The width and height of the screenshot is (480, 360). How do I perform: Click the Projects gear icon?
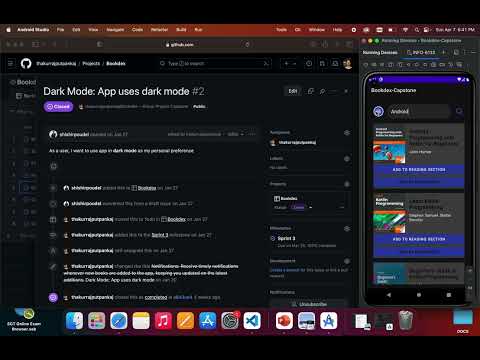[x=347, y=184]
